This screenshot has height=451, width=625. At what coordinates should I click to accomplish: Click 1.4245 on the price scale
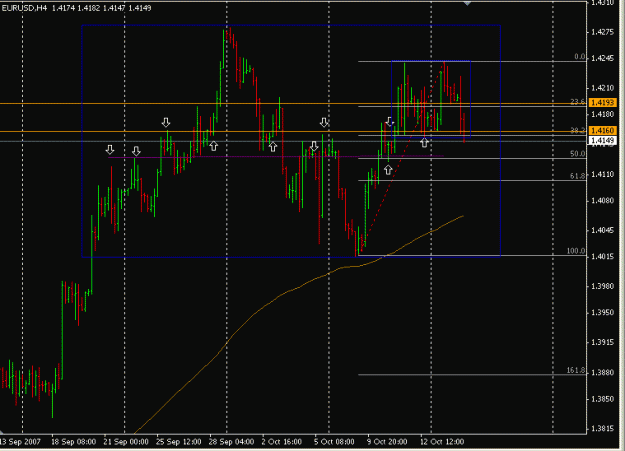[x=602, y=58]
